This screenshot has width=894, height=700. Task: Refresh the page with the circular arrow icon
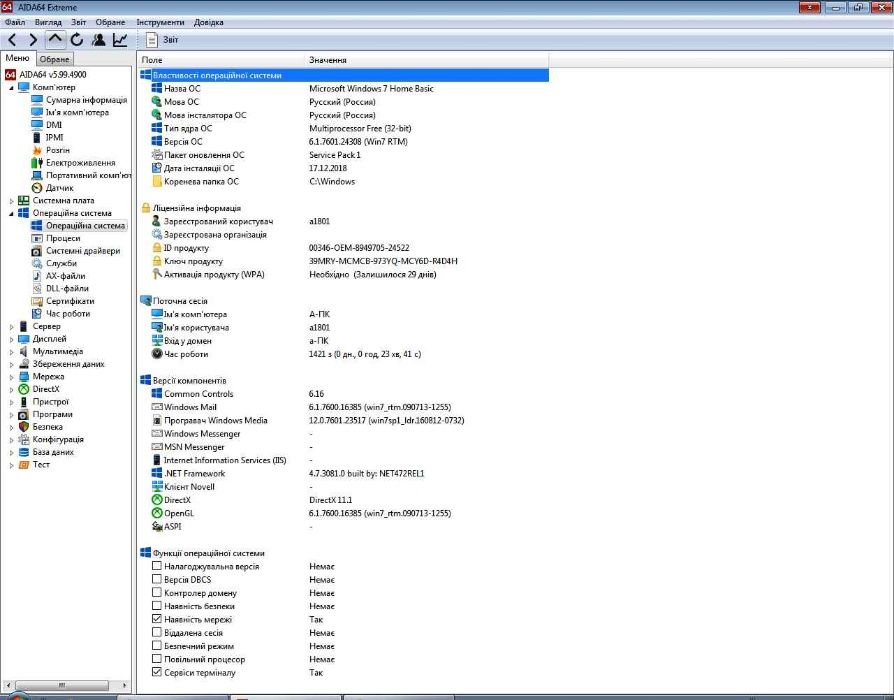tap(77, 40)
